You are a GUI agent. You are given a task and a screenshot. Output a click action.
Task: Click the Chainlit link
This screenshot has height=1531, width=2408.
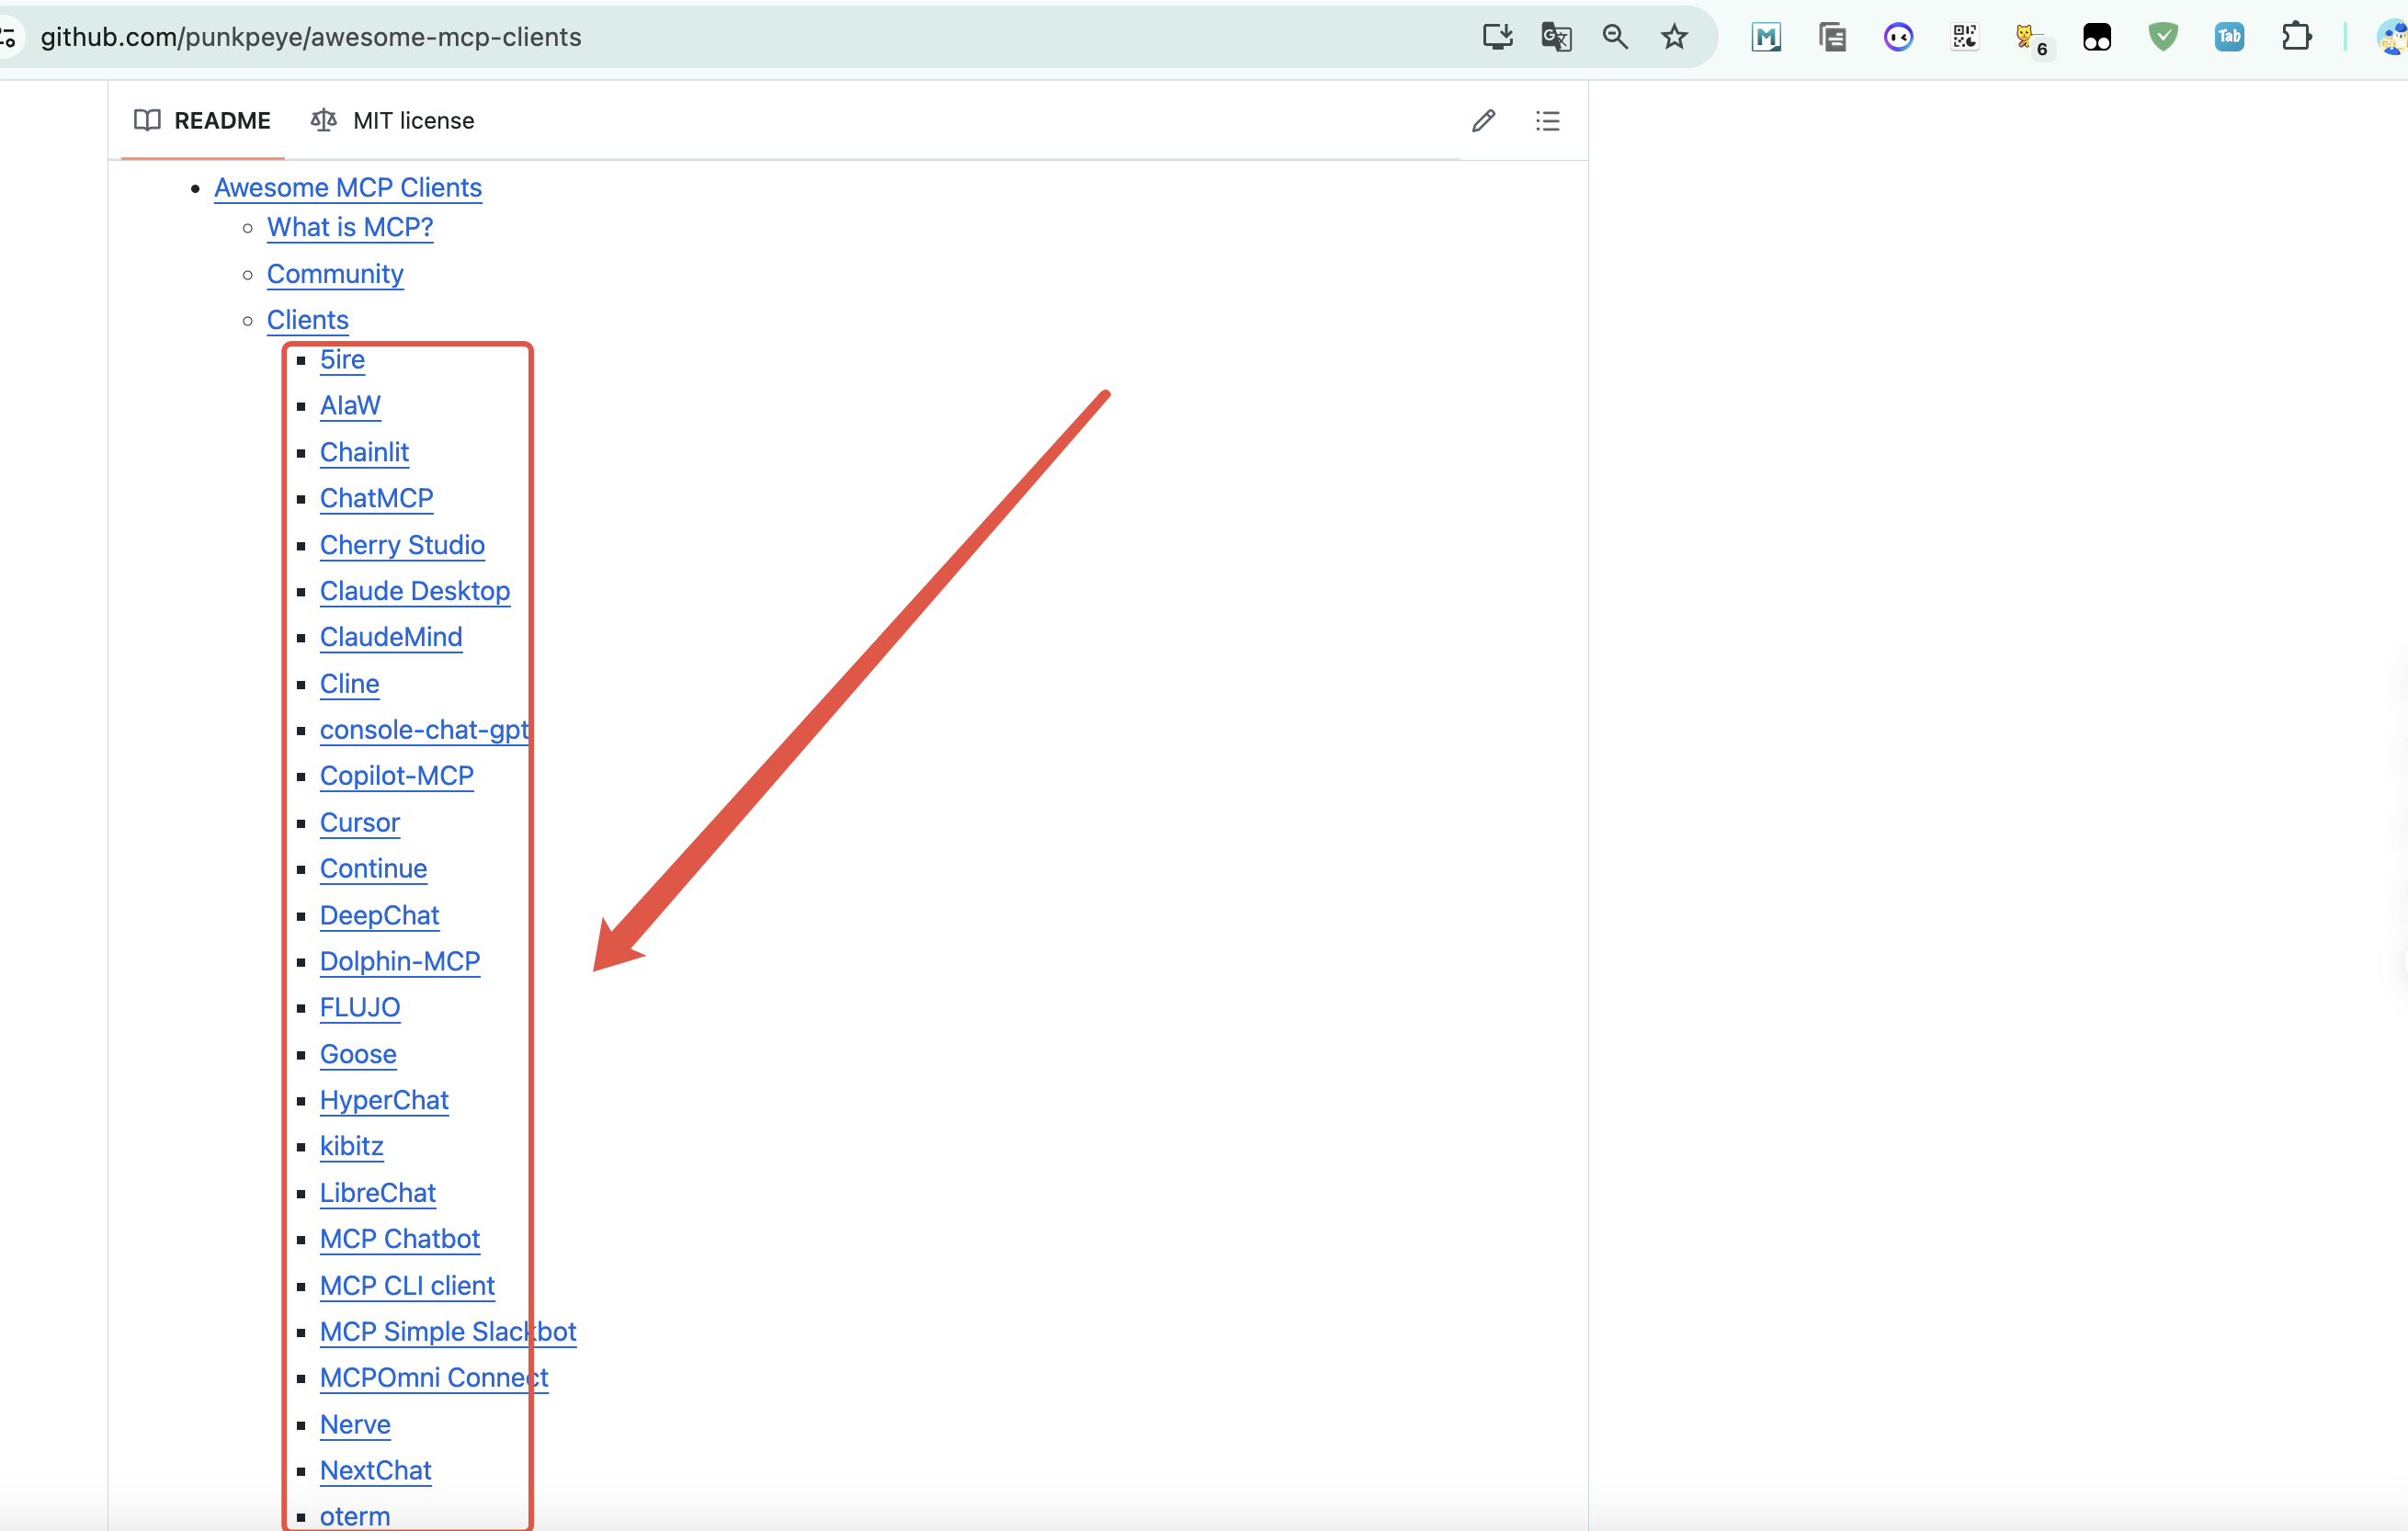pyautogui.click(x=364, y=453)
